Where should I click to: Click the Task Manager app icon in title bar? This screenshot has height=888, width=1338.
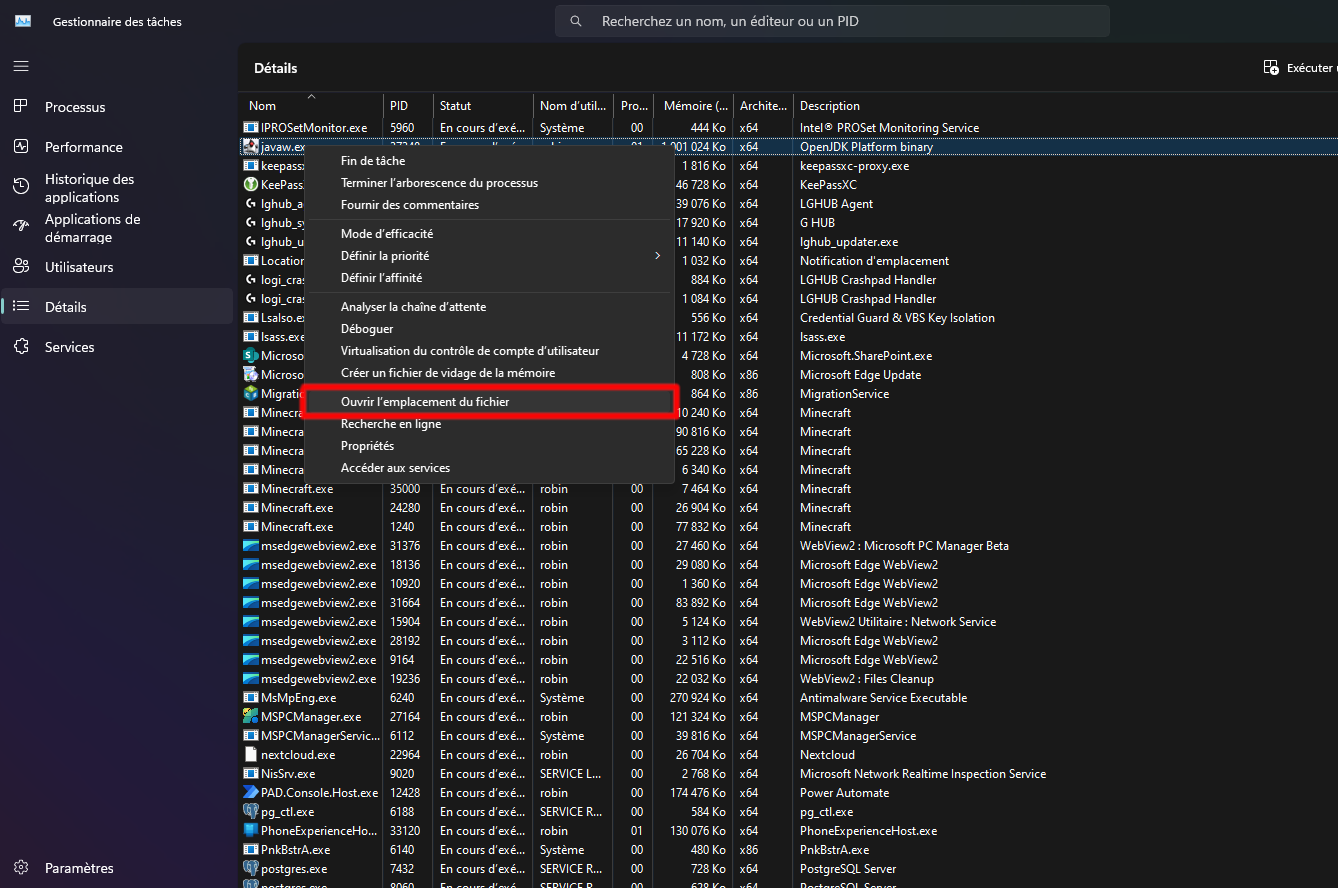click(x=23, y=21)
